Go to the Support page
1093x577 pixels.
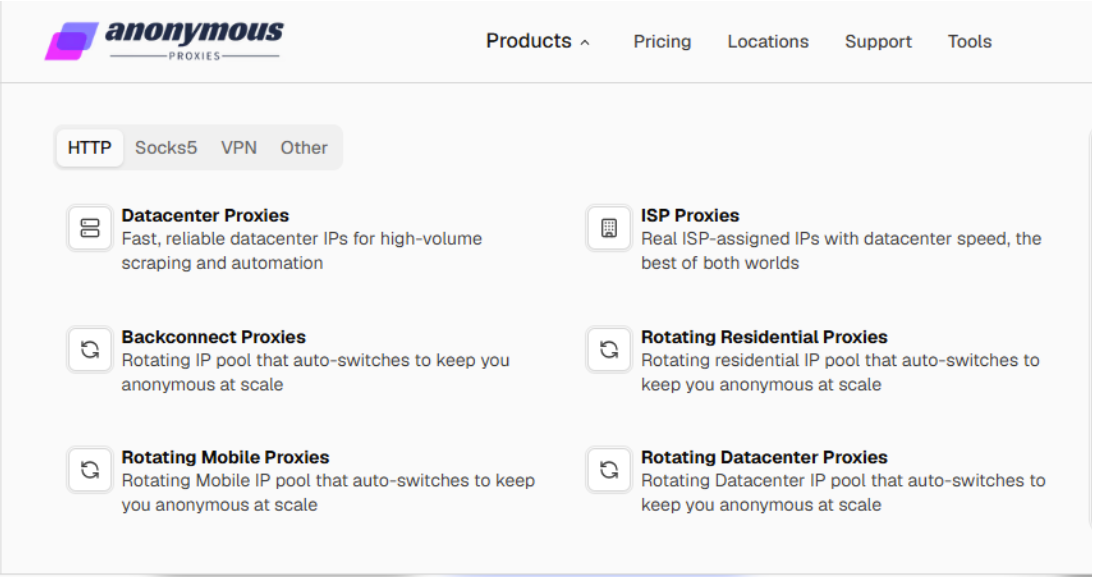(x=878, y=42)
